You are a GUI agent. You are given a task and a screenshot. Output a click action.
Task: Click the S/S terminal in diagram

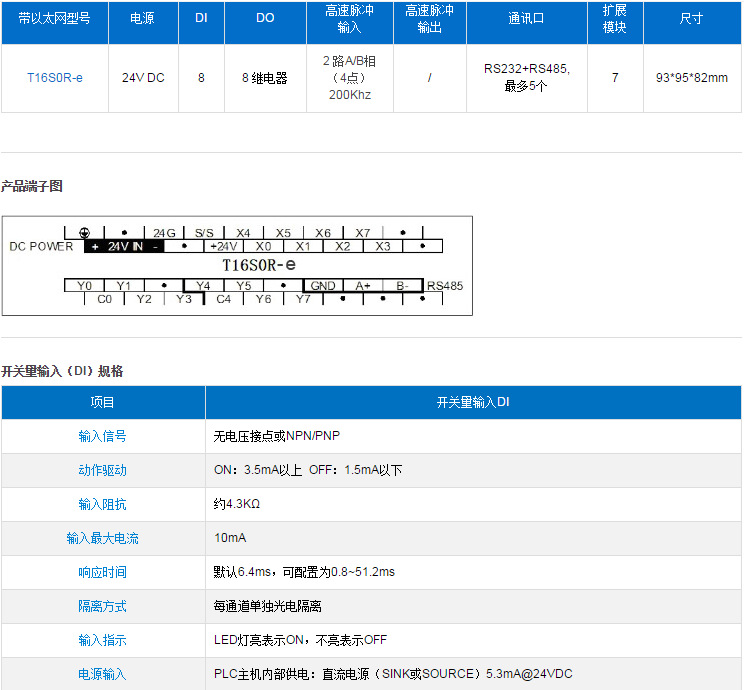click(204, 233)
